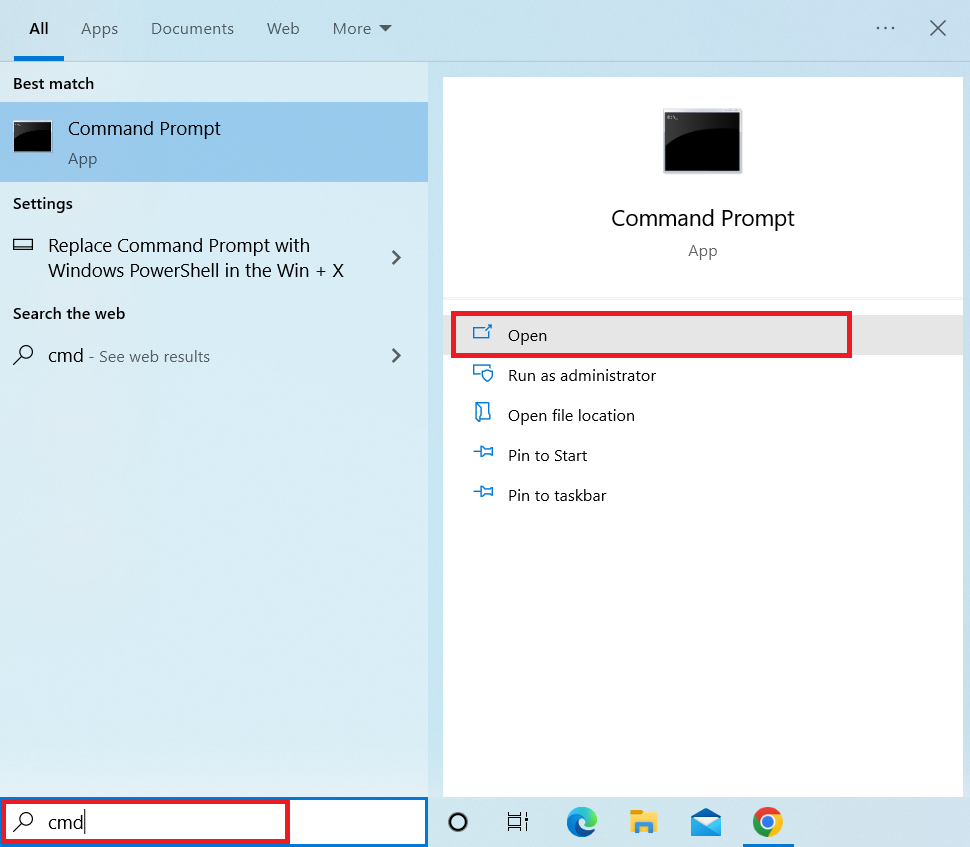Image resolution: width=970 pixels, height=847 pixels.
Task: Open the ellipsis options menu
Action: point(884,28)
